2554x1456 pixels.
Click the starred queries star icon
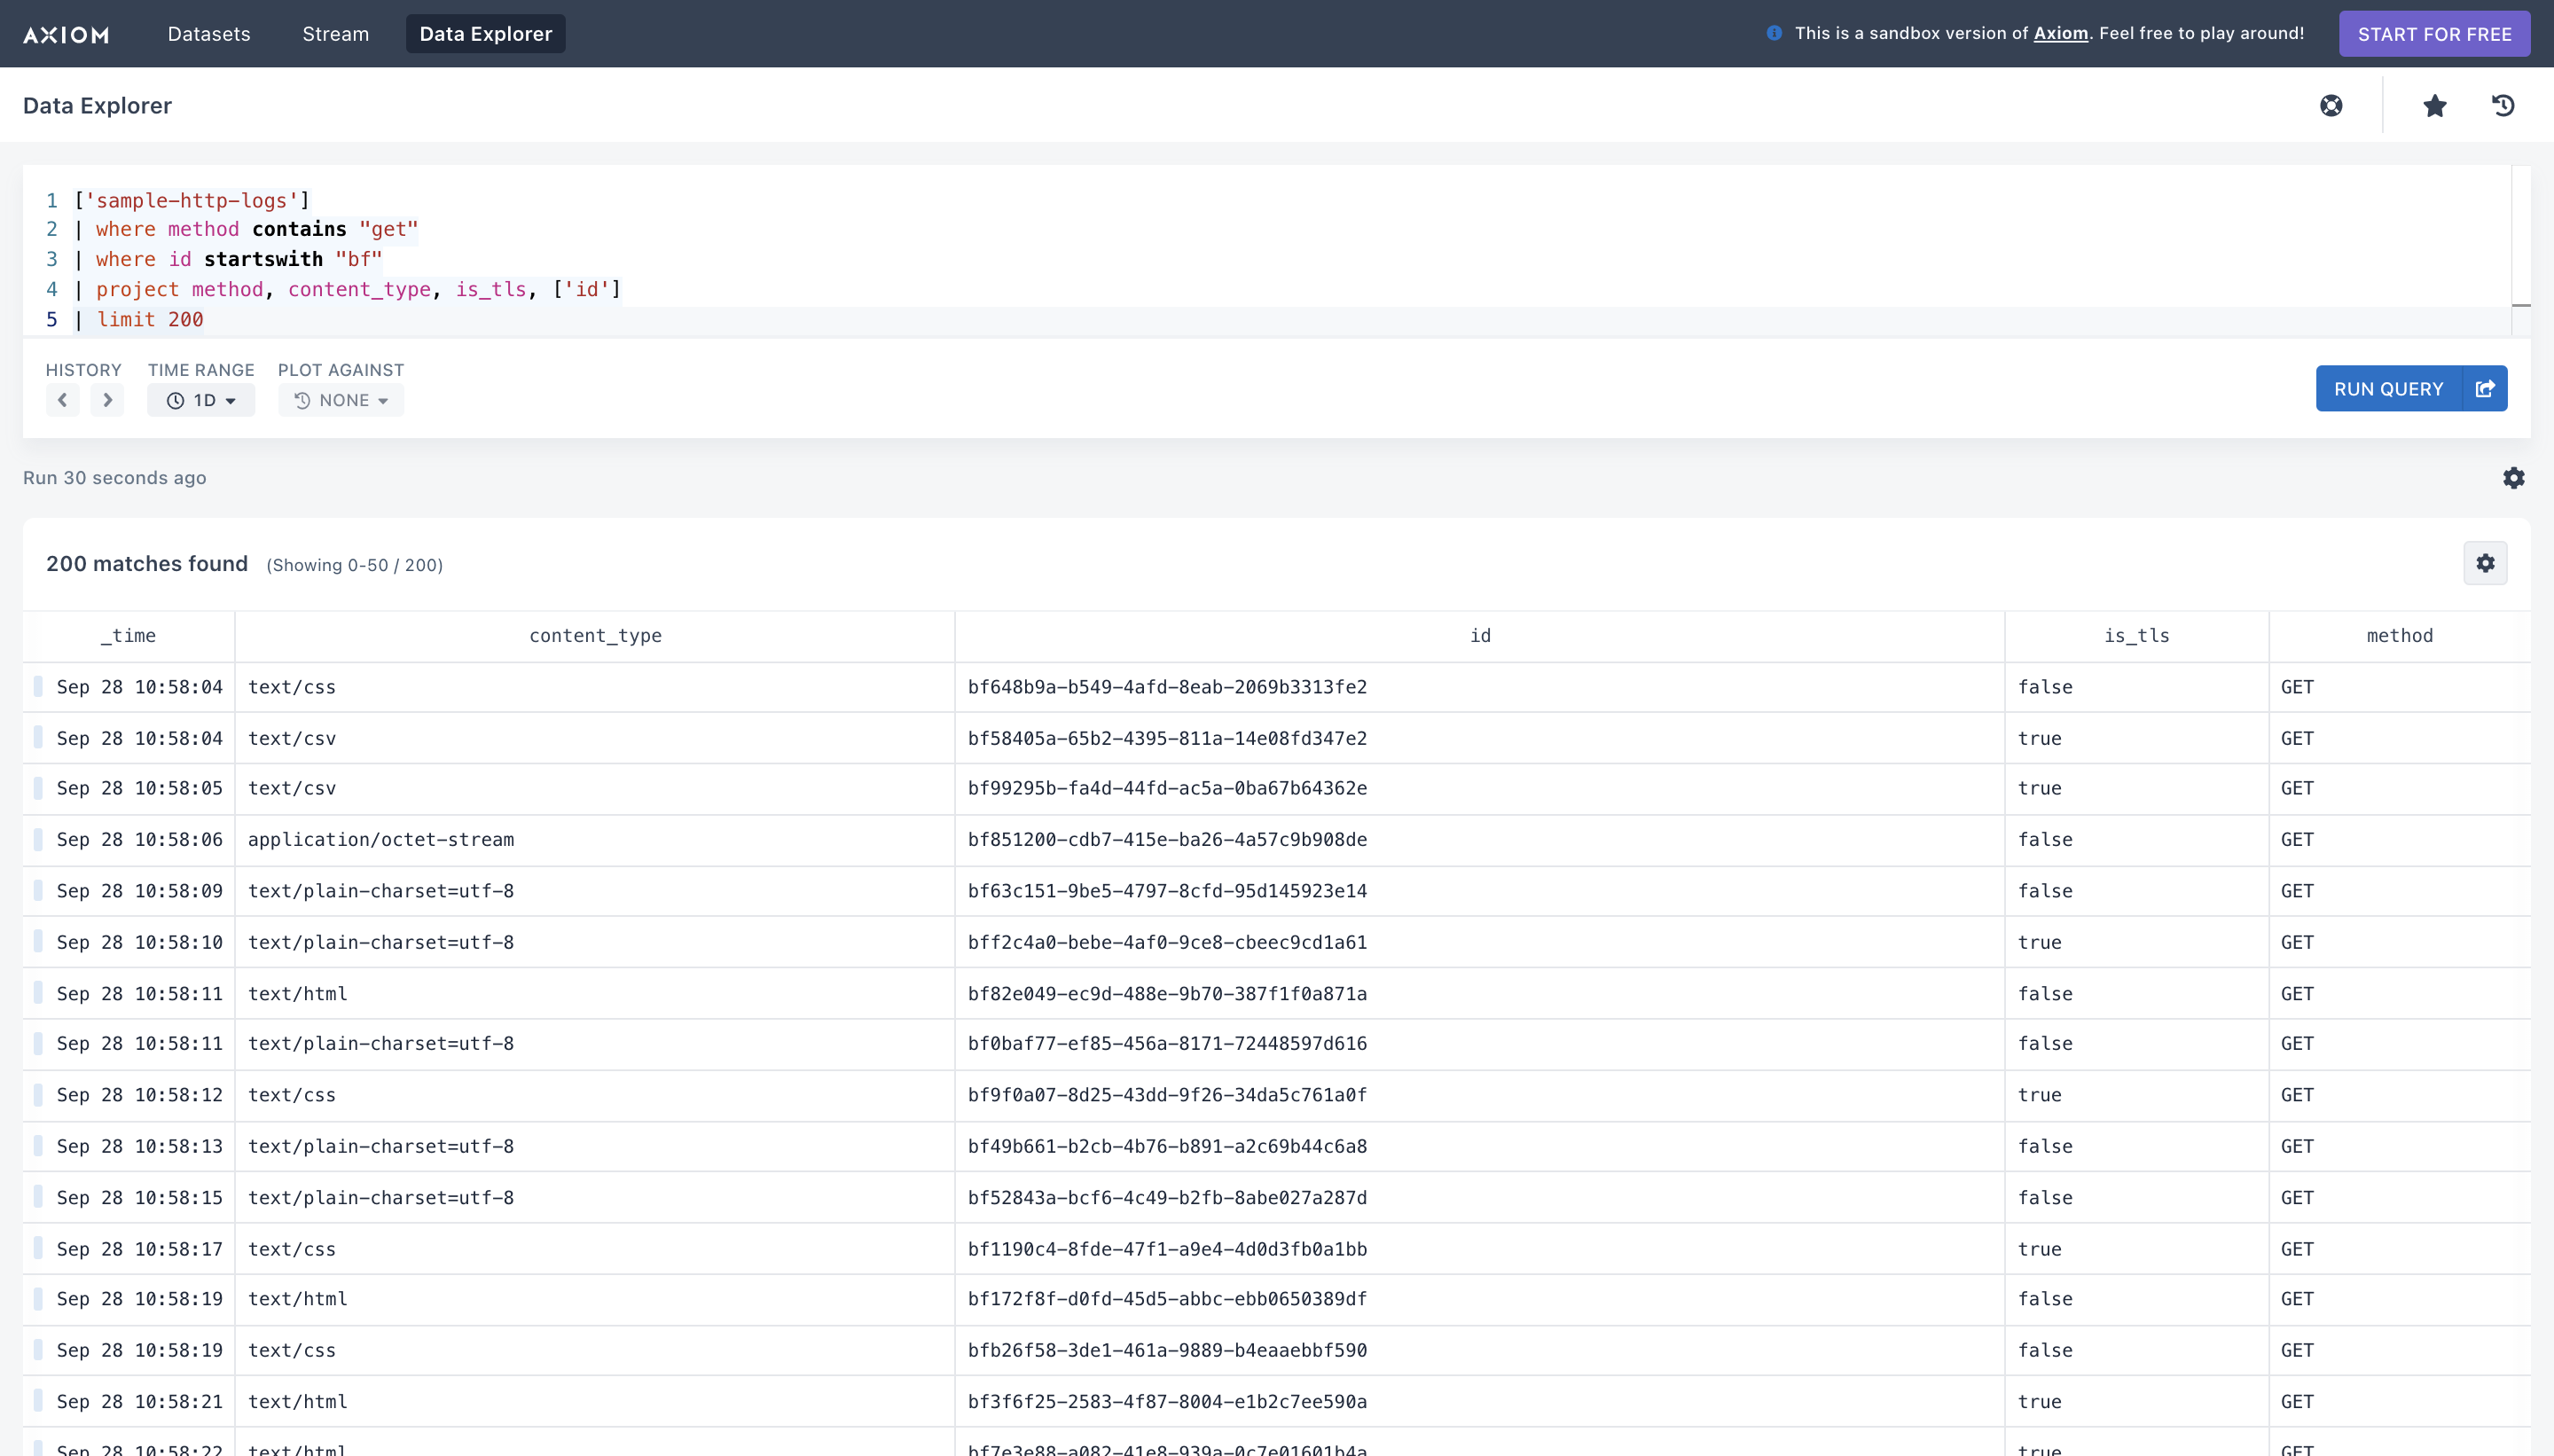[x=2435, y=105]
